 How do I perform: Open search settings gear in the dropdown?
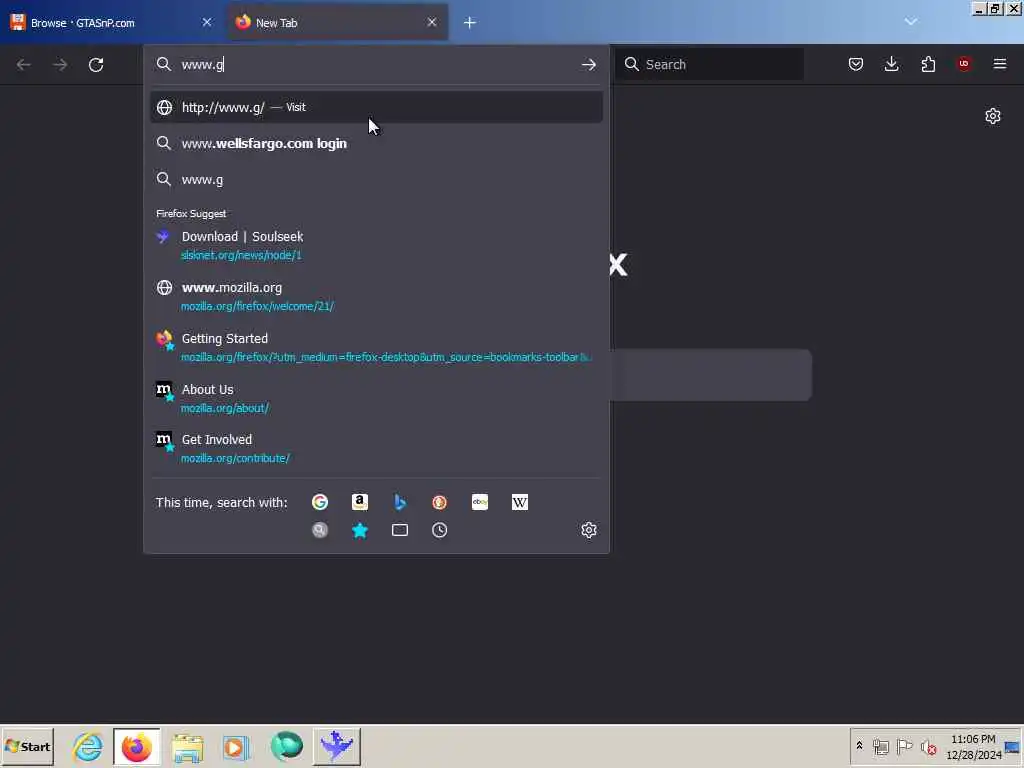point(588,530)
